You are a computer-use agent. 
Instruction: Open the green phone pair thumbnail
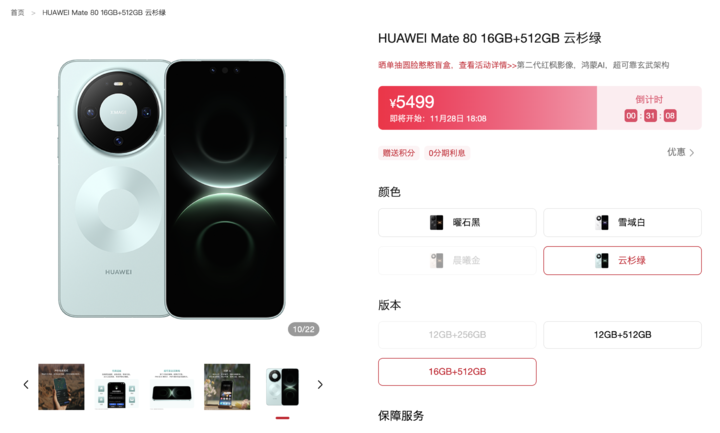tap(282, 387)
